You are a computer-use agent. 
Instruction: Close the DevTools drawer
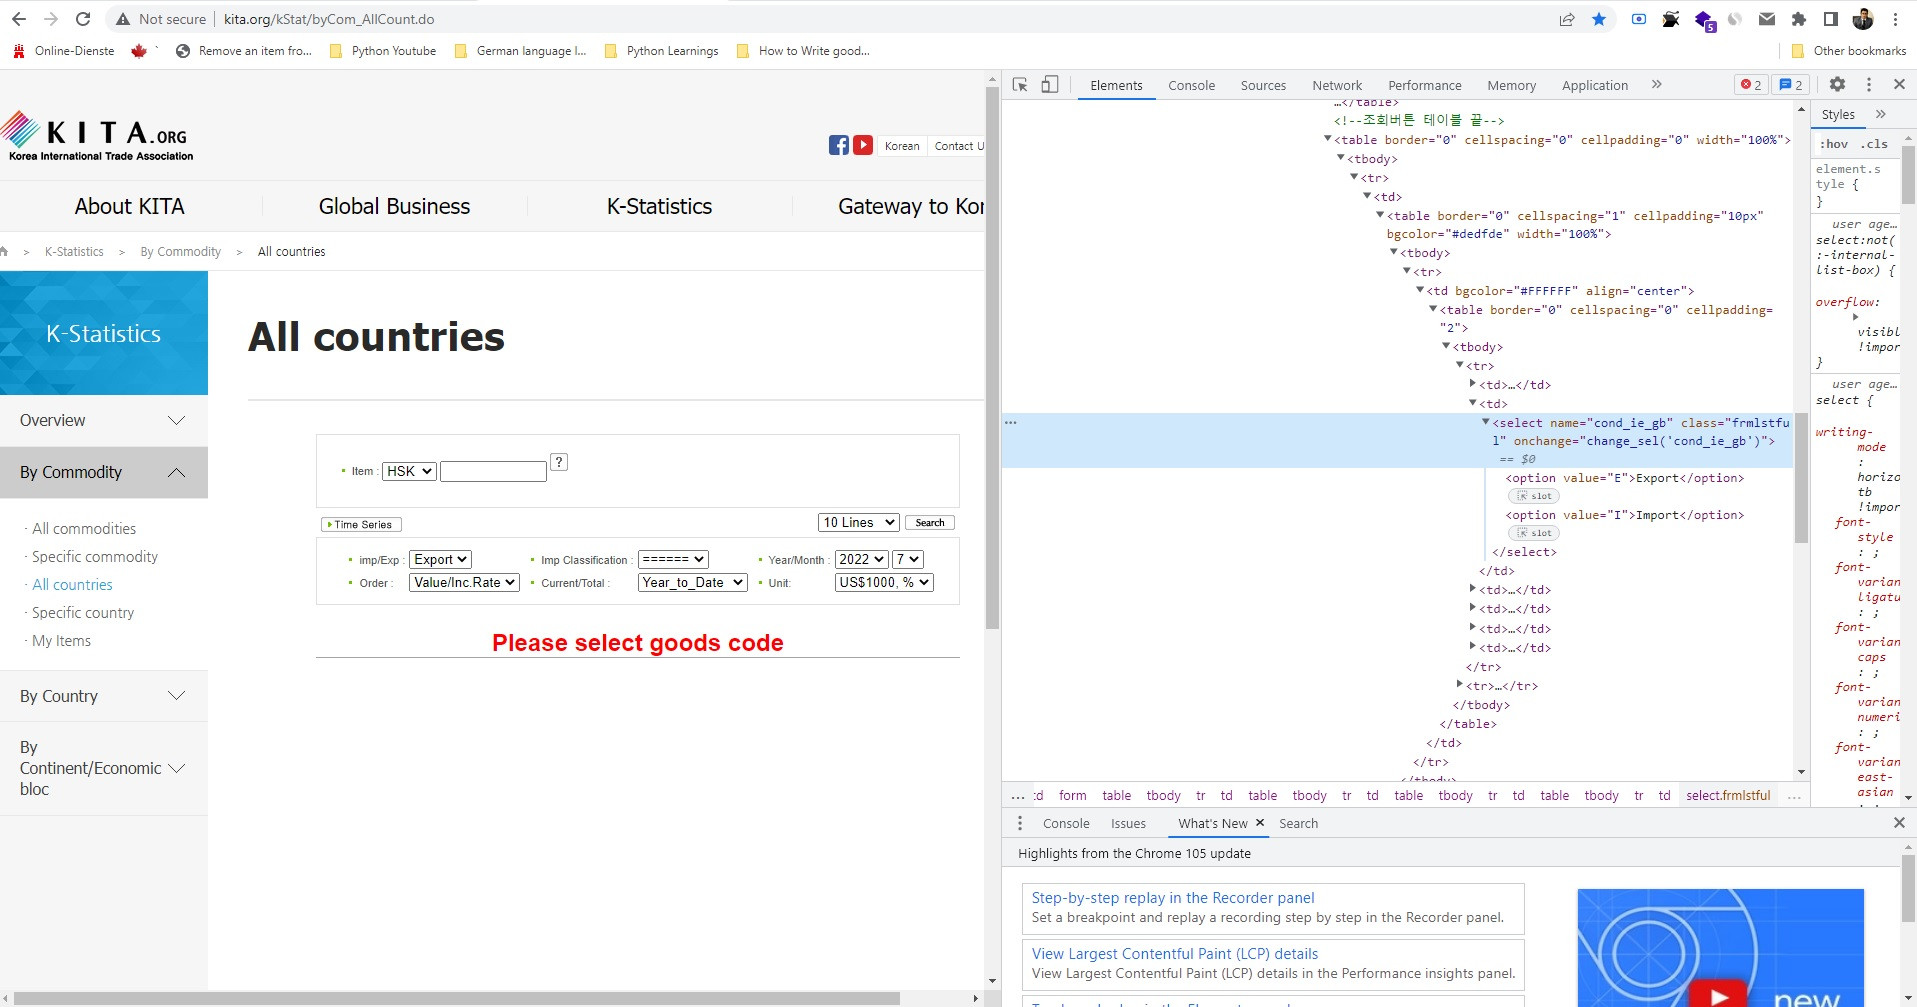click(1899, 823)
